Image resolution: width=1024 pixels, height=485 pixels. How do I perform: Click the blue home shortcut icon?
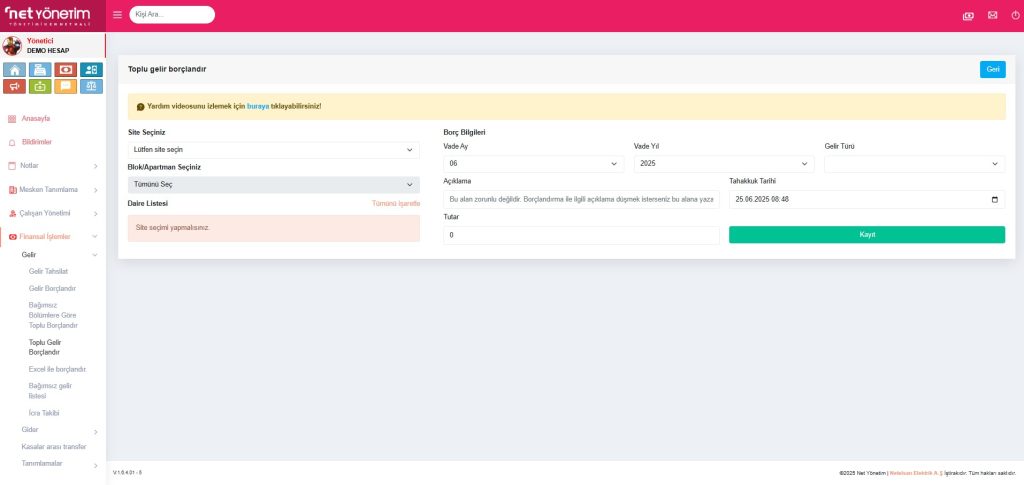[14, 70]
